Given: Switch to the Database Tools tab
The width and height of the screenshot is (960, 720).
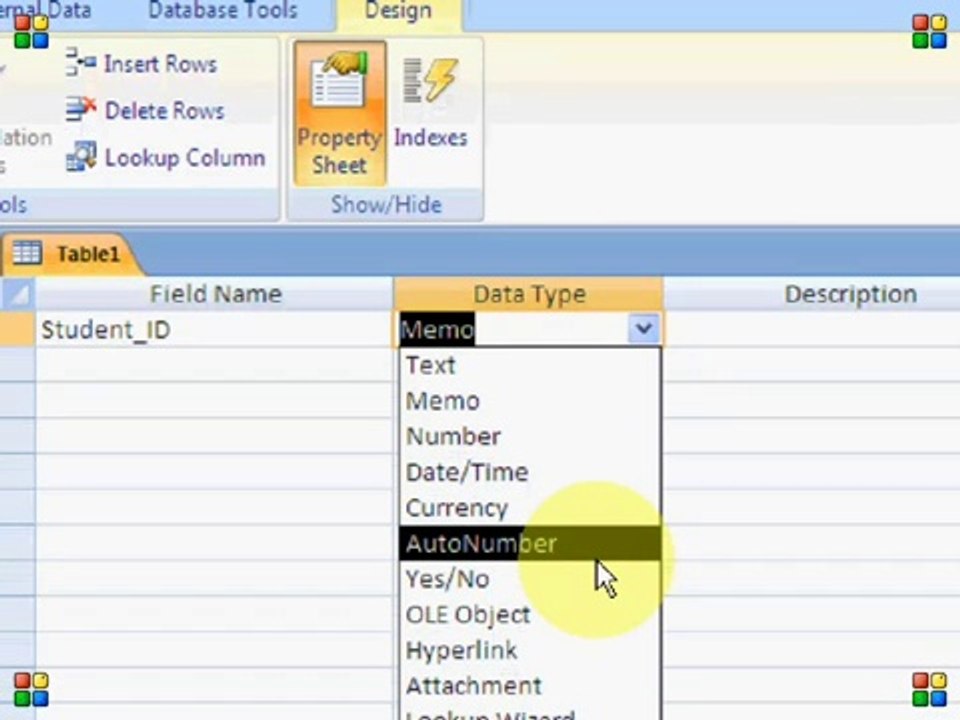Looking at the screenshot, I should 223,10.
